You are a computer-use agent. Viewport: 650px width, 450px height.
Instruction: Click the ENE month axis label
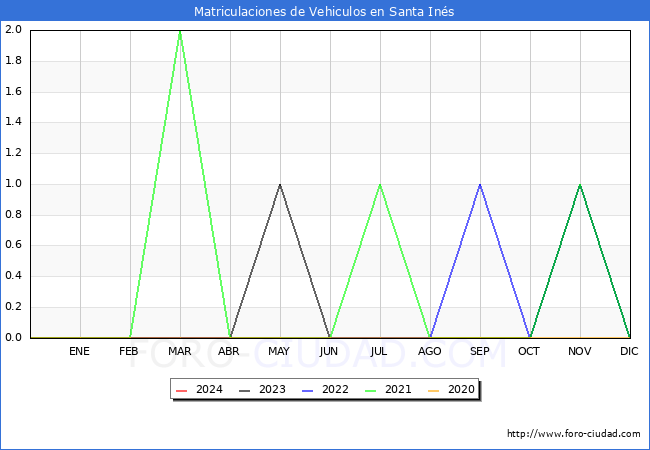[79, 351]
